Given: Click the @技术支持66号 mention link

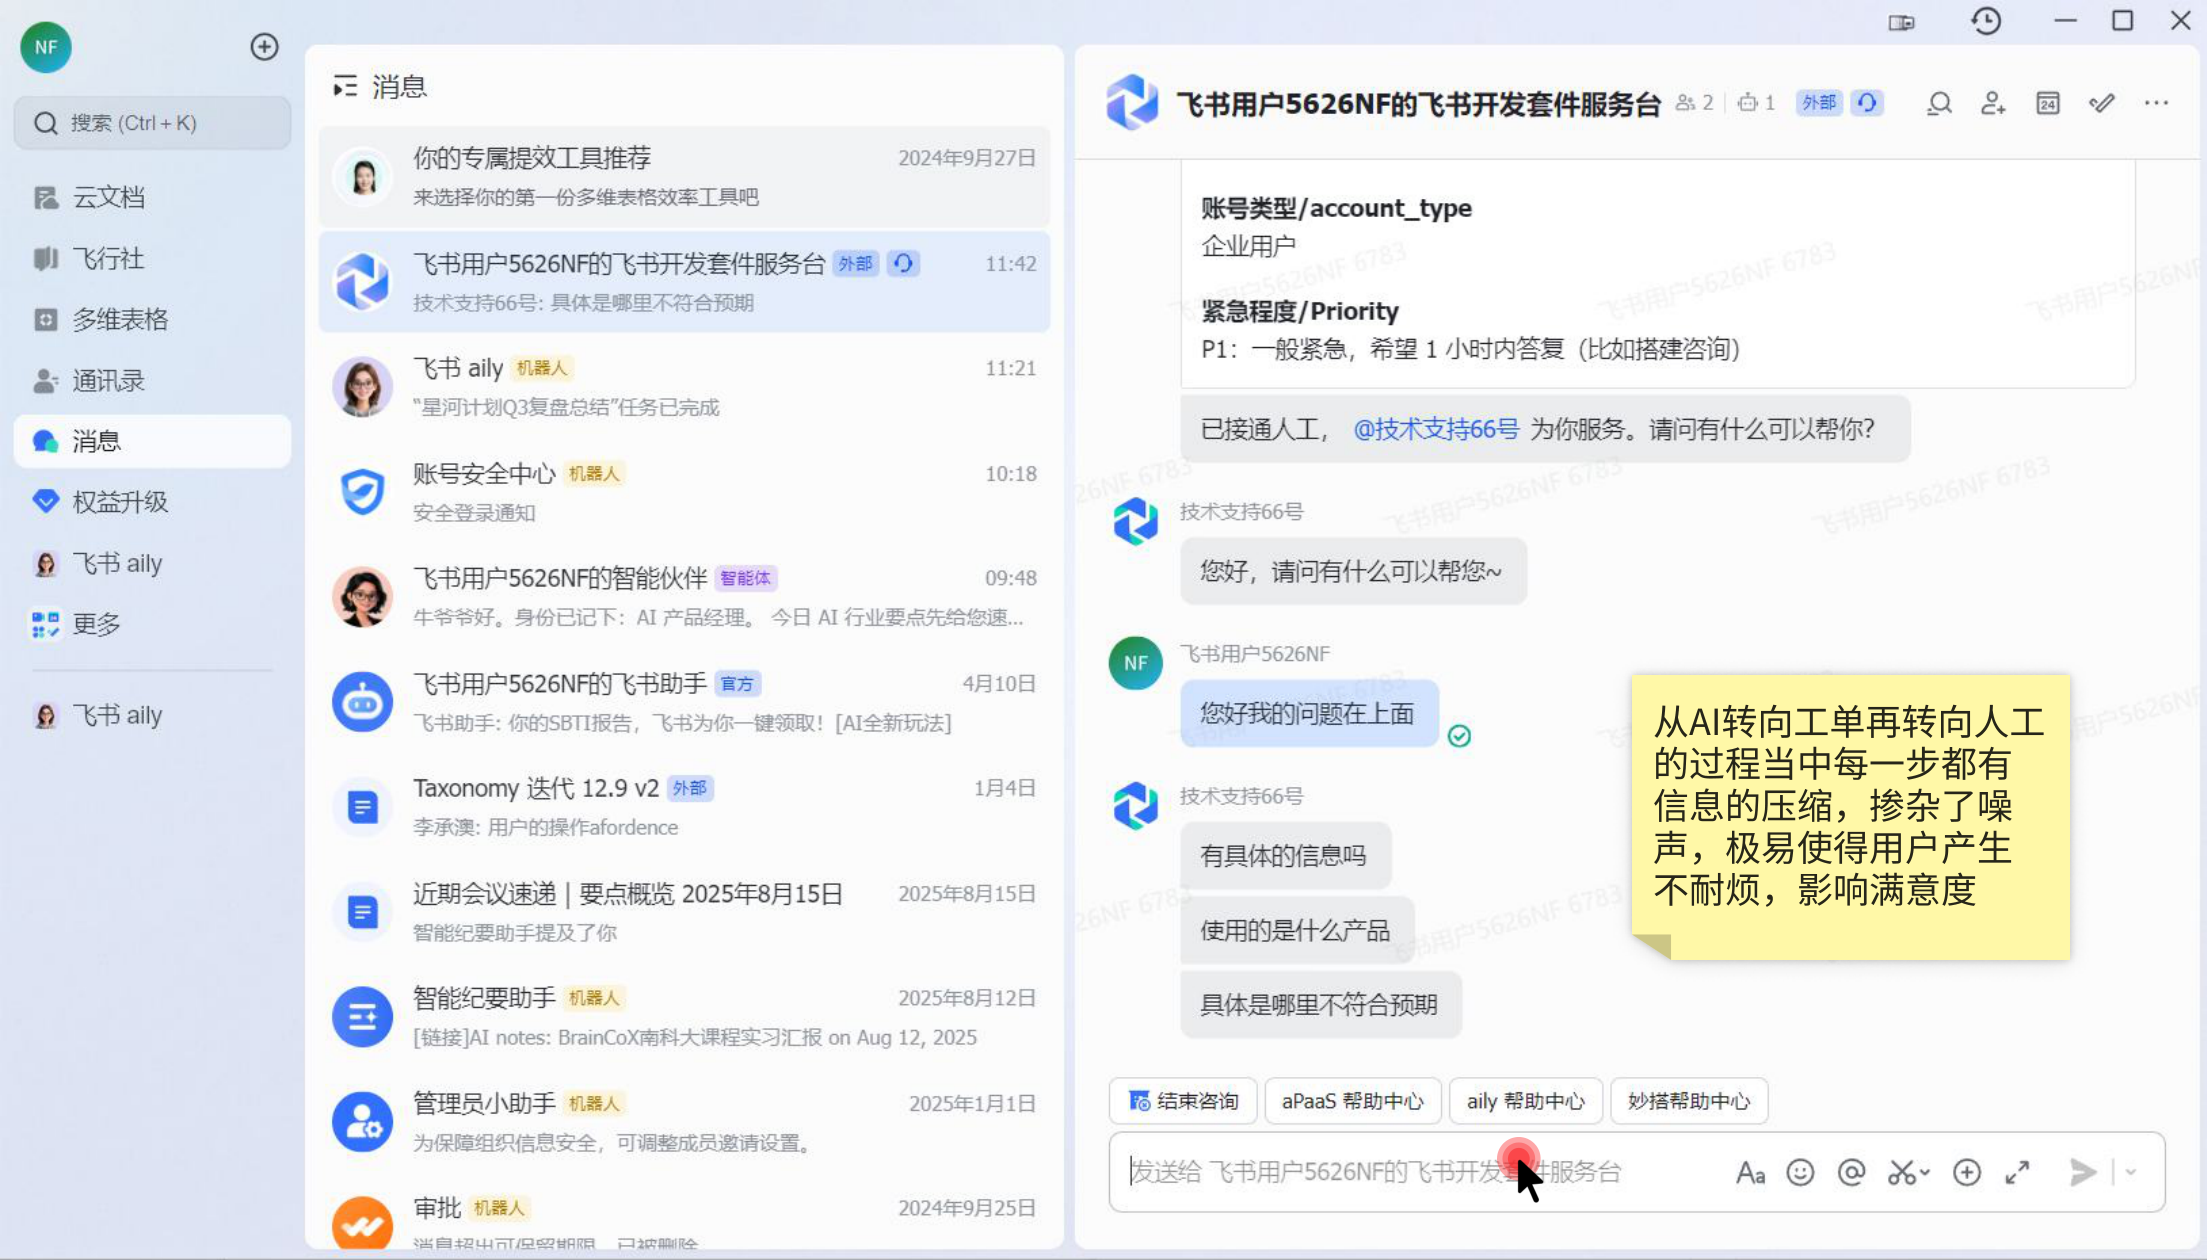Looking at the screenshot, I should coord(1435,429).
